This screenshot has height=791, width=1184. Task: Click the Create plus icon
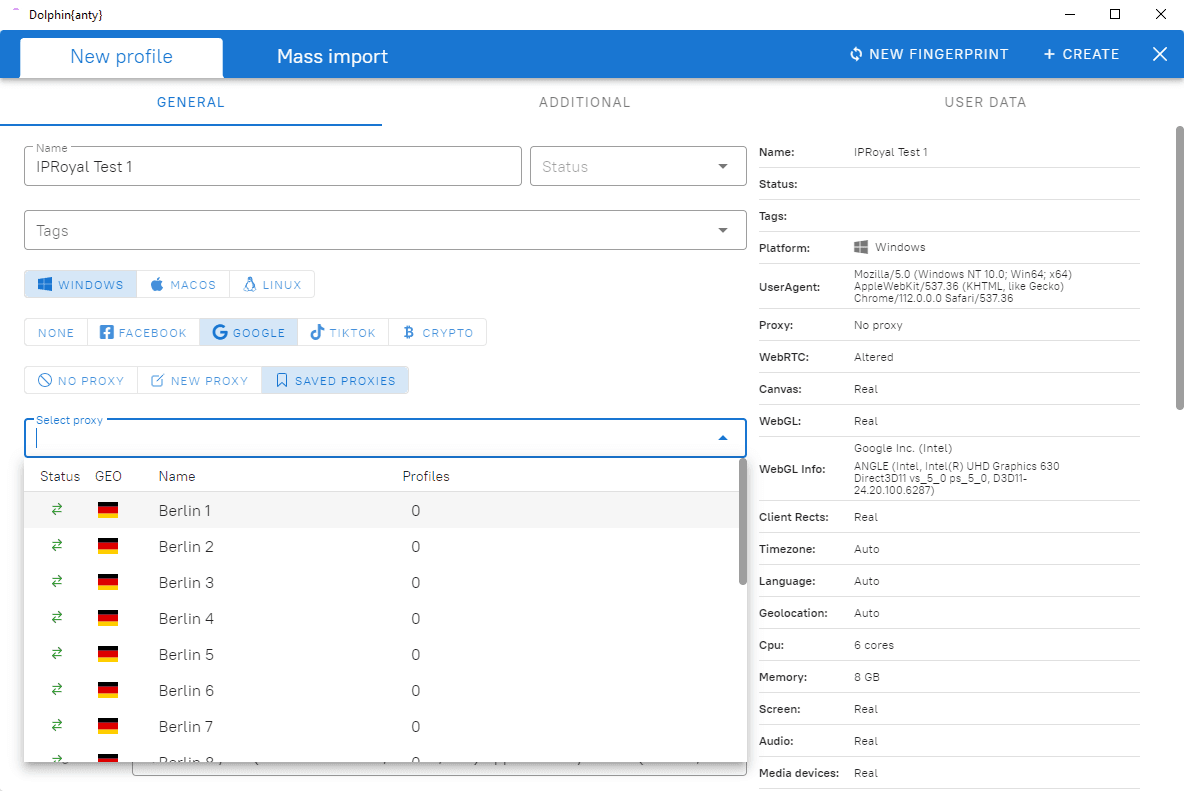click(x=1049, y=54)
